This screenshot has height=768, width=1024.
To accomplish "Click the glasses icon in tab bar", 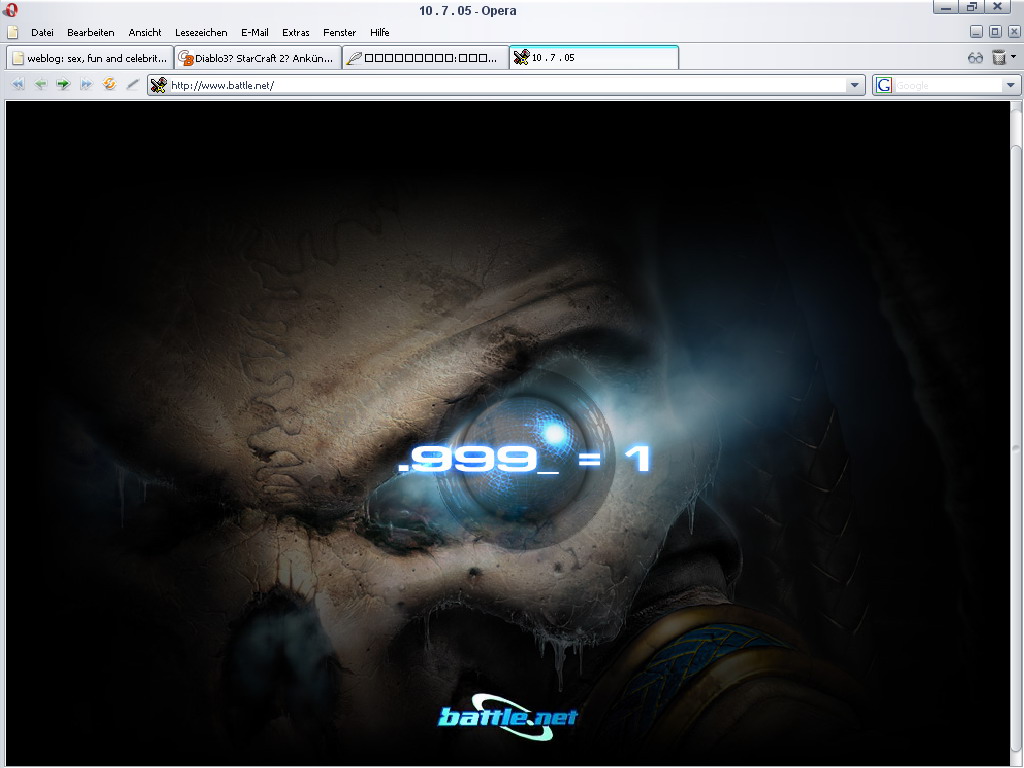I will click(975, 57).
